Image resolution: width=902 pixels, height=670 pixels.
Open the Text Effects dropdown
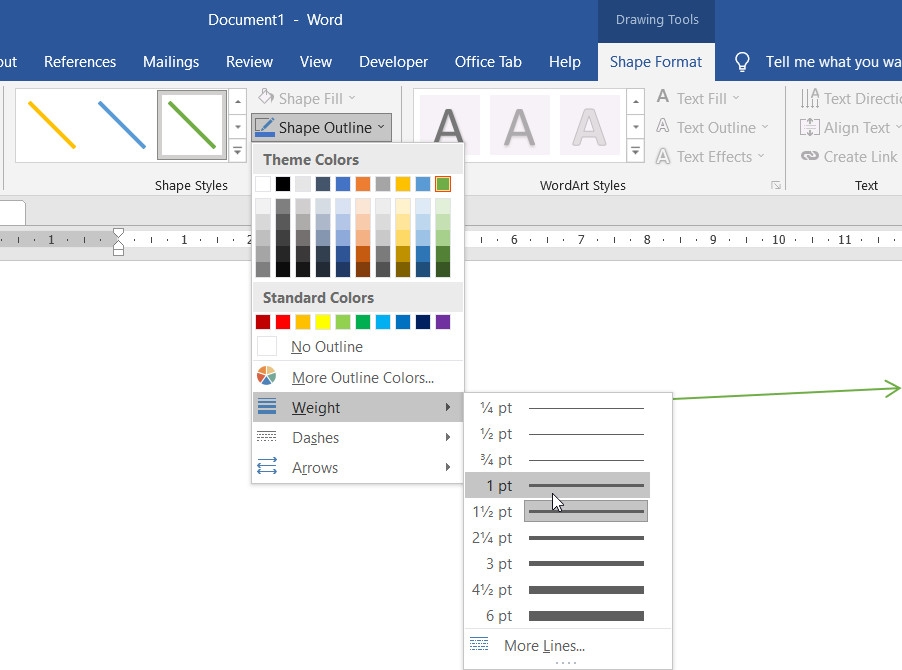click(711, 156)
